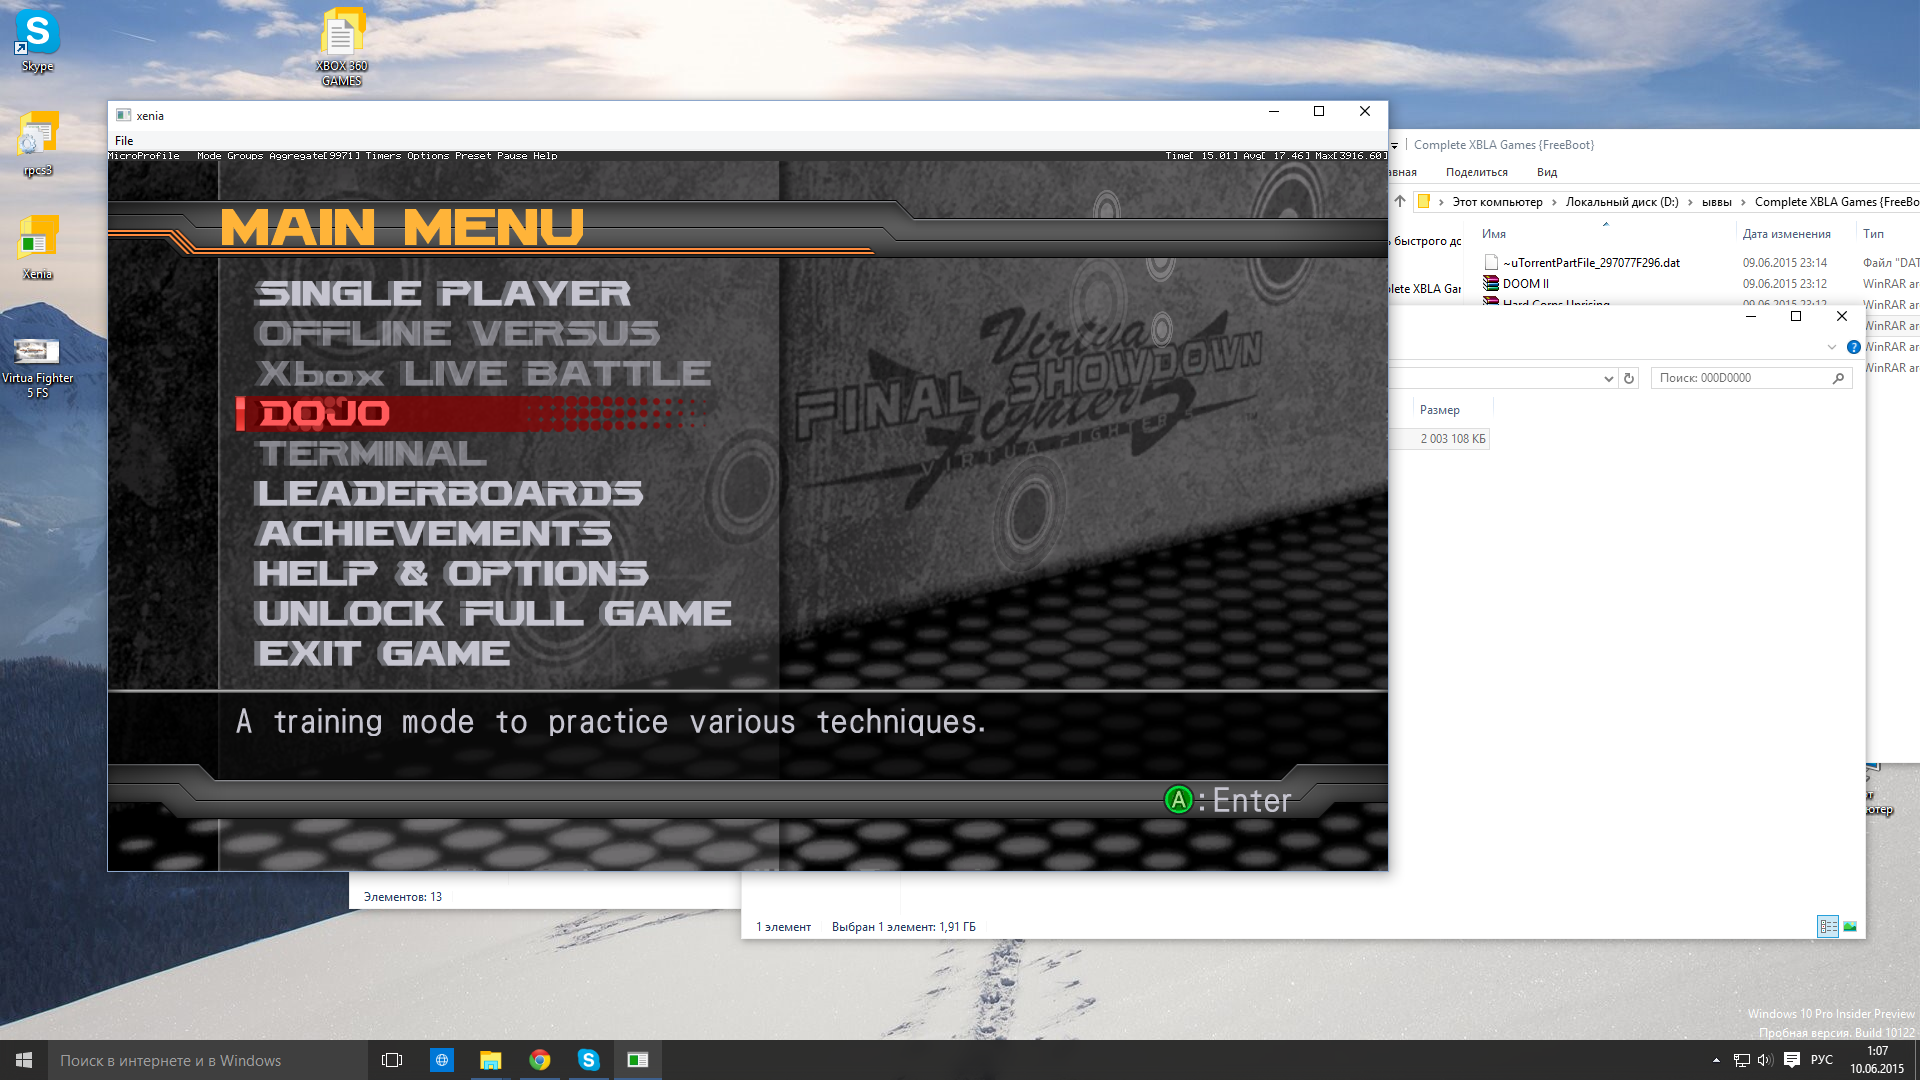Expand the ribbon chevron beside Help
Screen dimensions: 1920x1080
(1832, 347)
